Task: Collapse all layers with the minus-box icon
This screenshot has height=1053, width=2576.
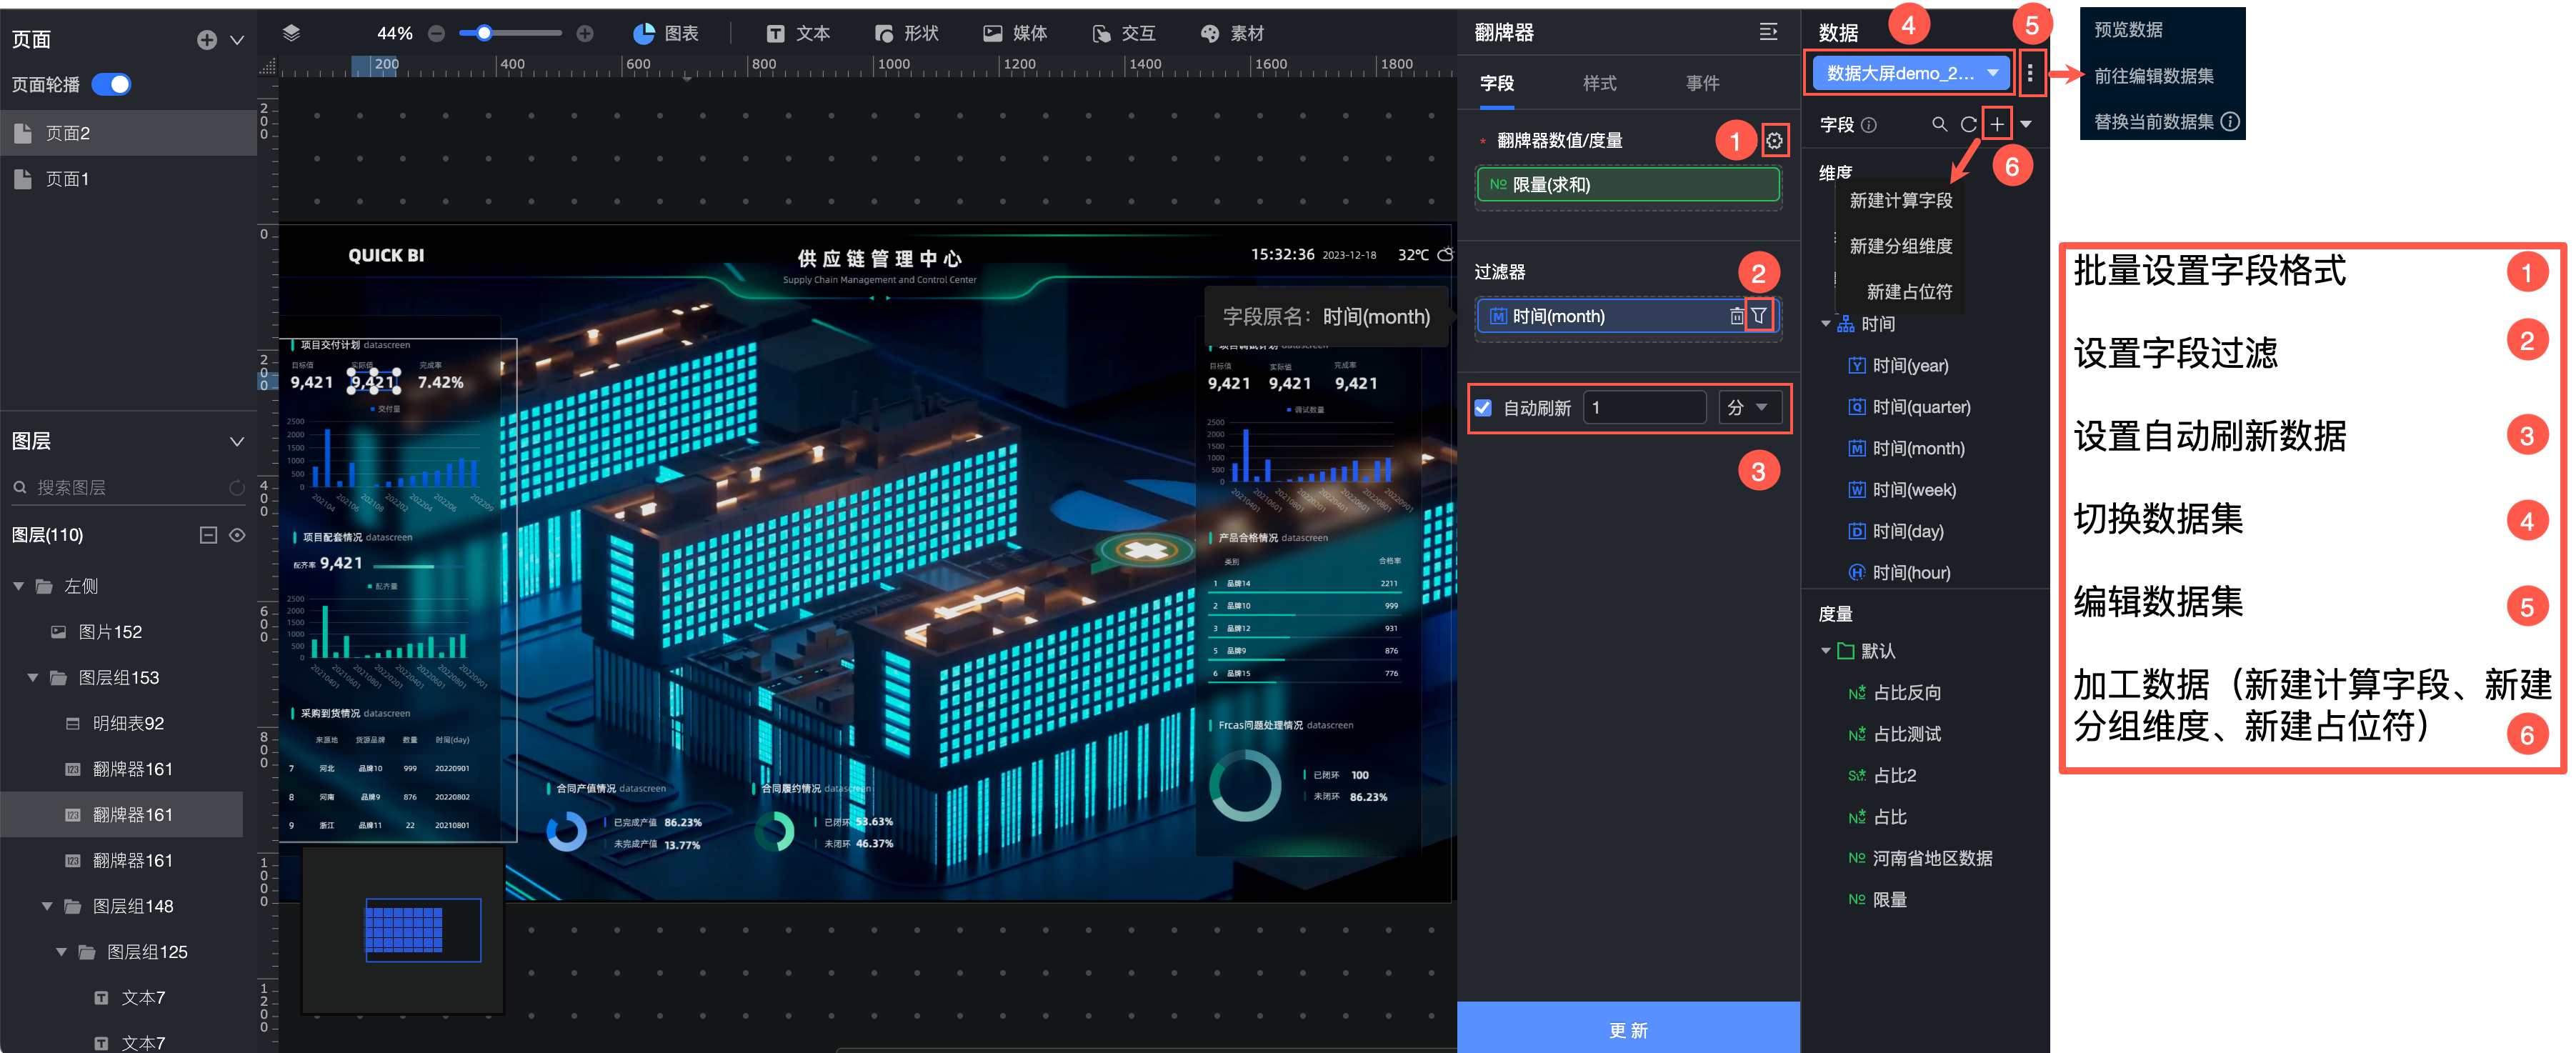Action: [x=208, y=535]
